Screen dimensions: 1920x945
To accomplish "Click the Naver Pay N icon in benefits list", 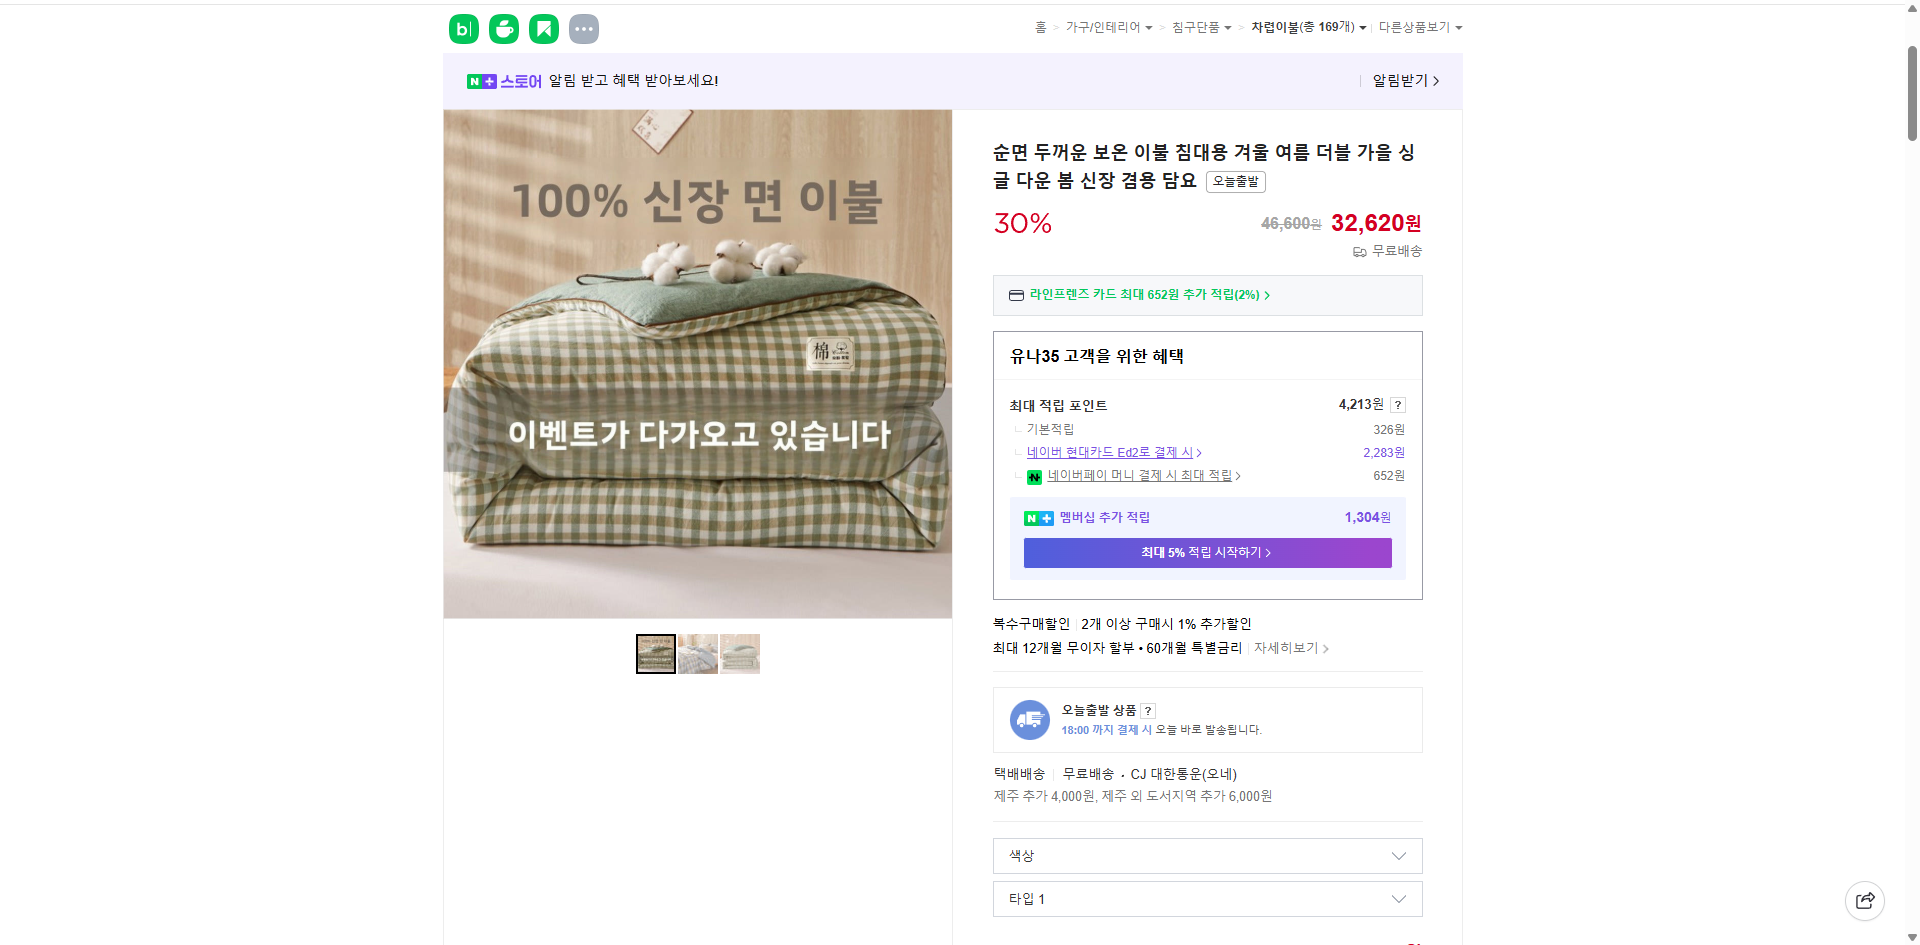I will [1035, 477].
